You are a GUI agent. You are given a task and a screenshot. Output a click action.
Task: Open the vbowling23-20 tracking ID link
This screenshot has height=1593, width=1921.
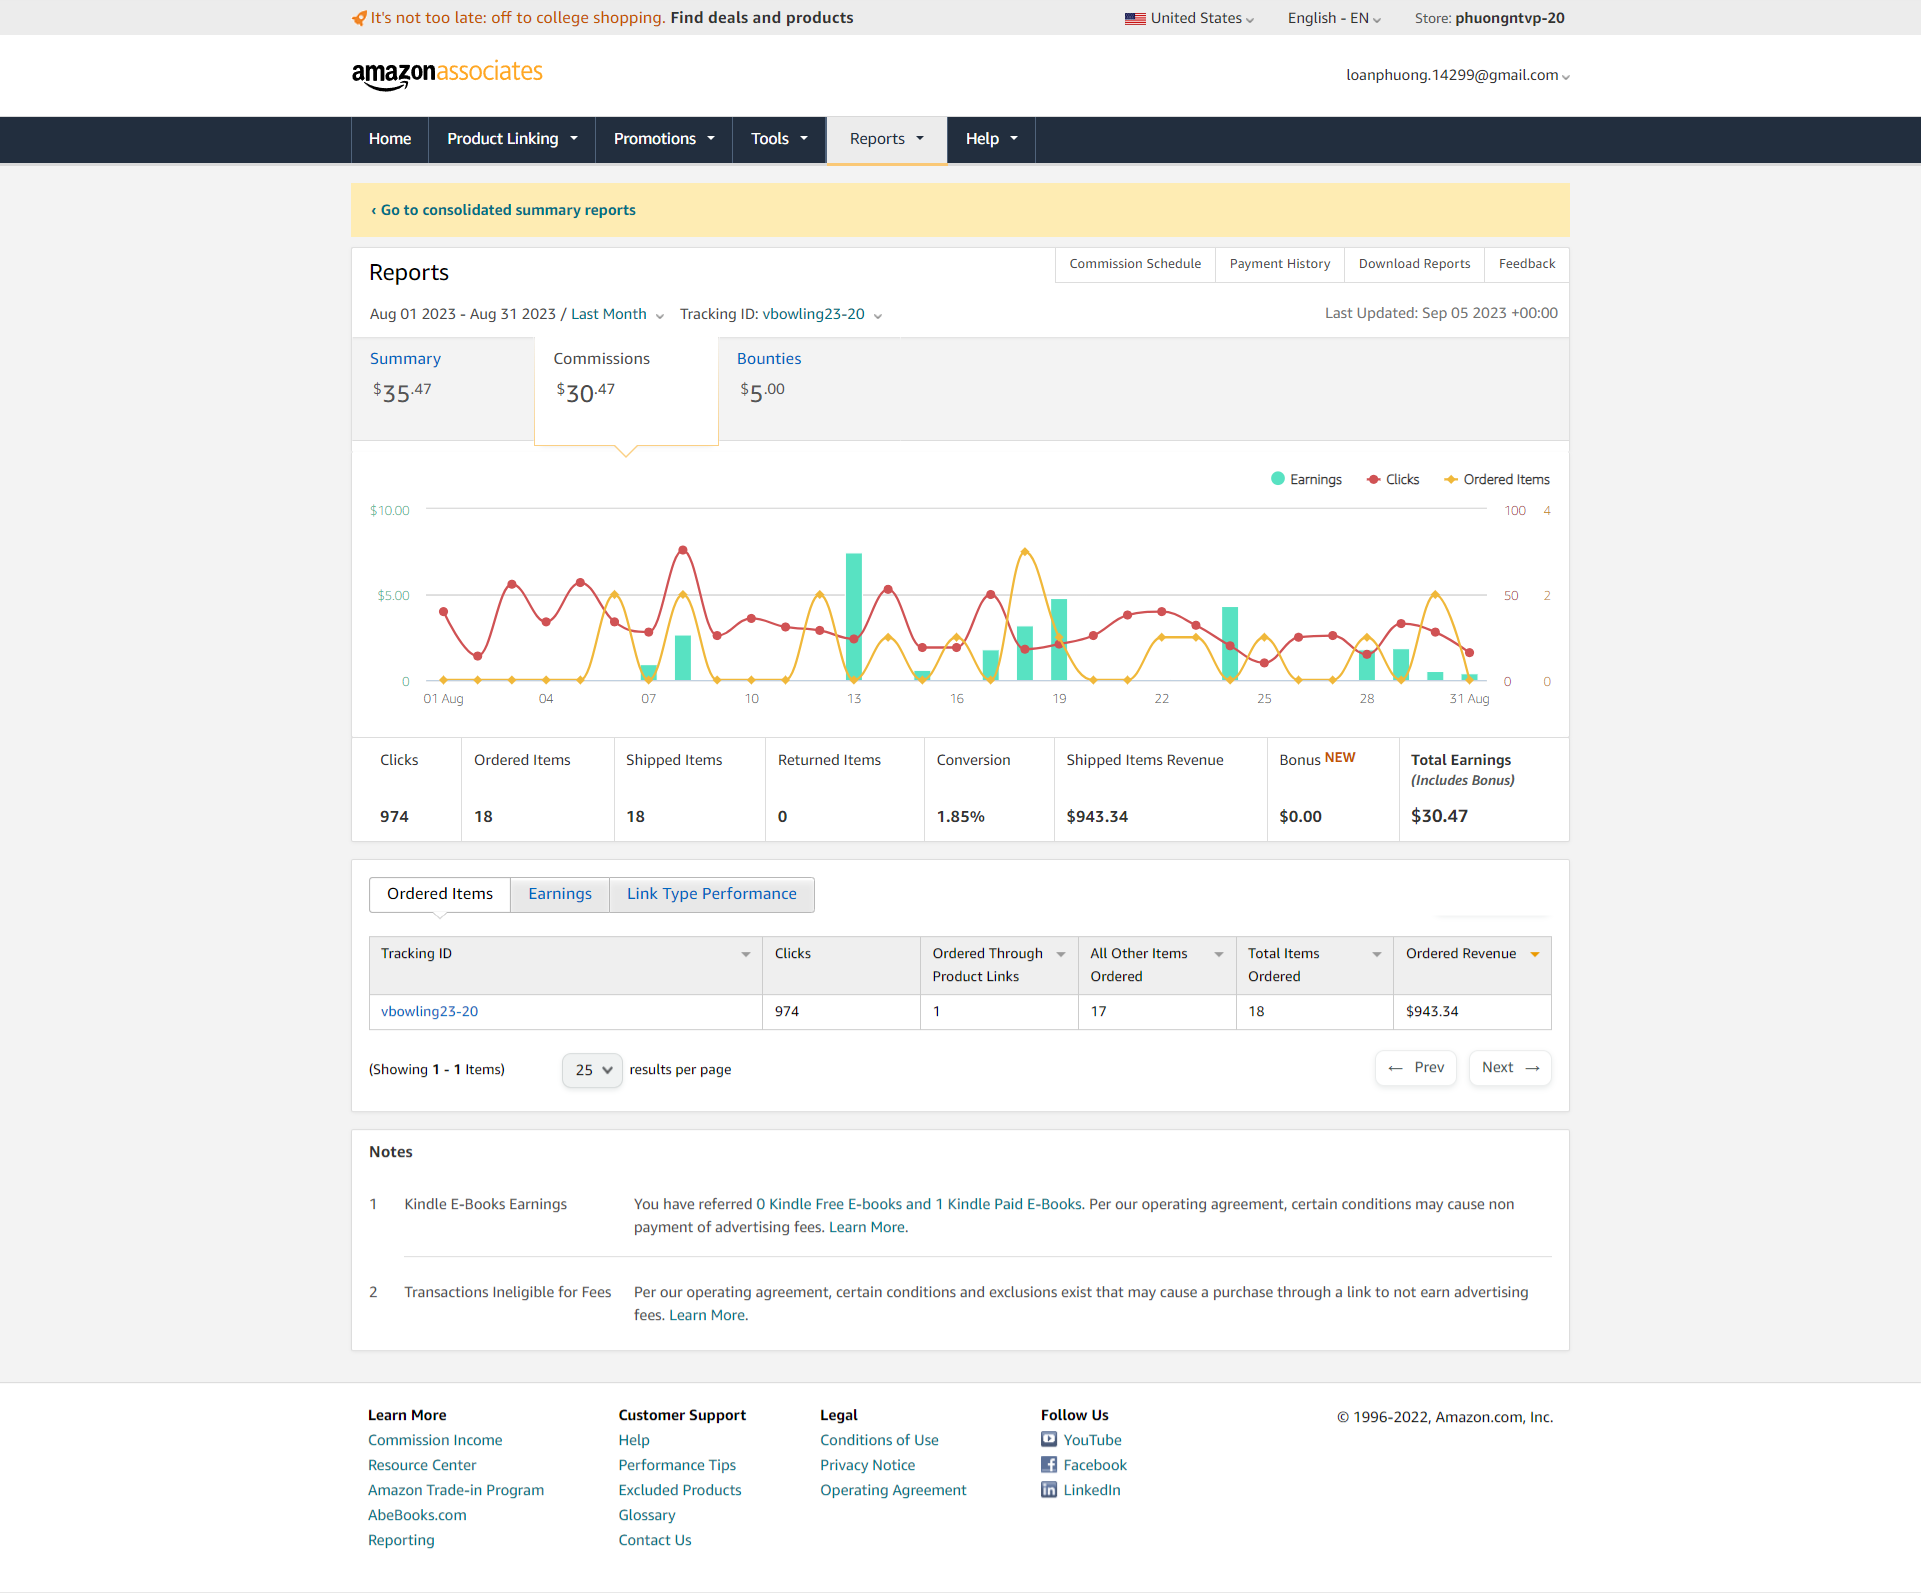tap(429, 1011)
